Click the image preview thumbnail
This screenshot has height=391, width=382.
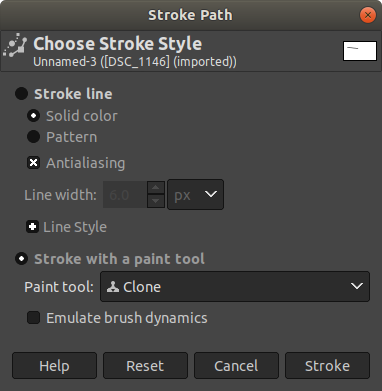point(360,51)
